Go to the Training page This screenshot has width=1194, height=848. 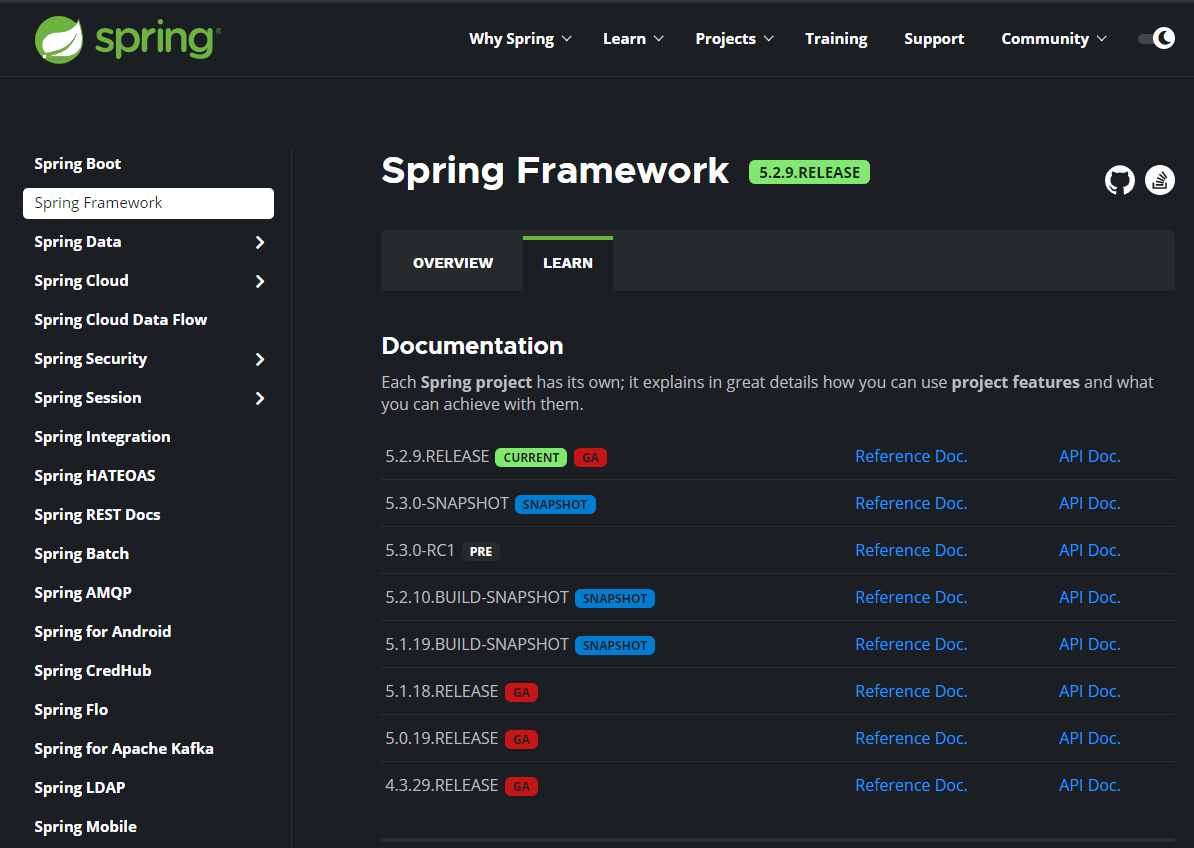[836, 39]
